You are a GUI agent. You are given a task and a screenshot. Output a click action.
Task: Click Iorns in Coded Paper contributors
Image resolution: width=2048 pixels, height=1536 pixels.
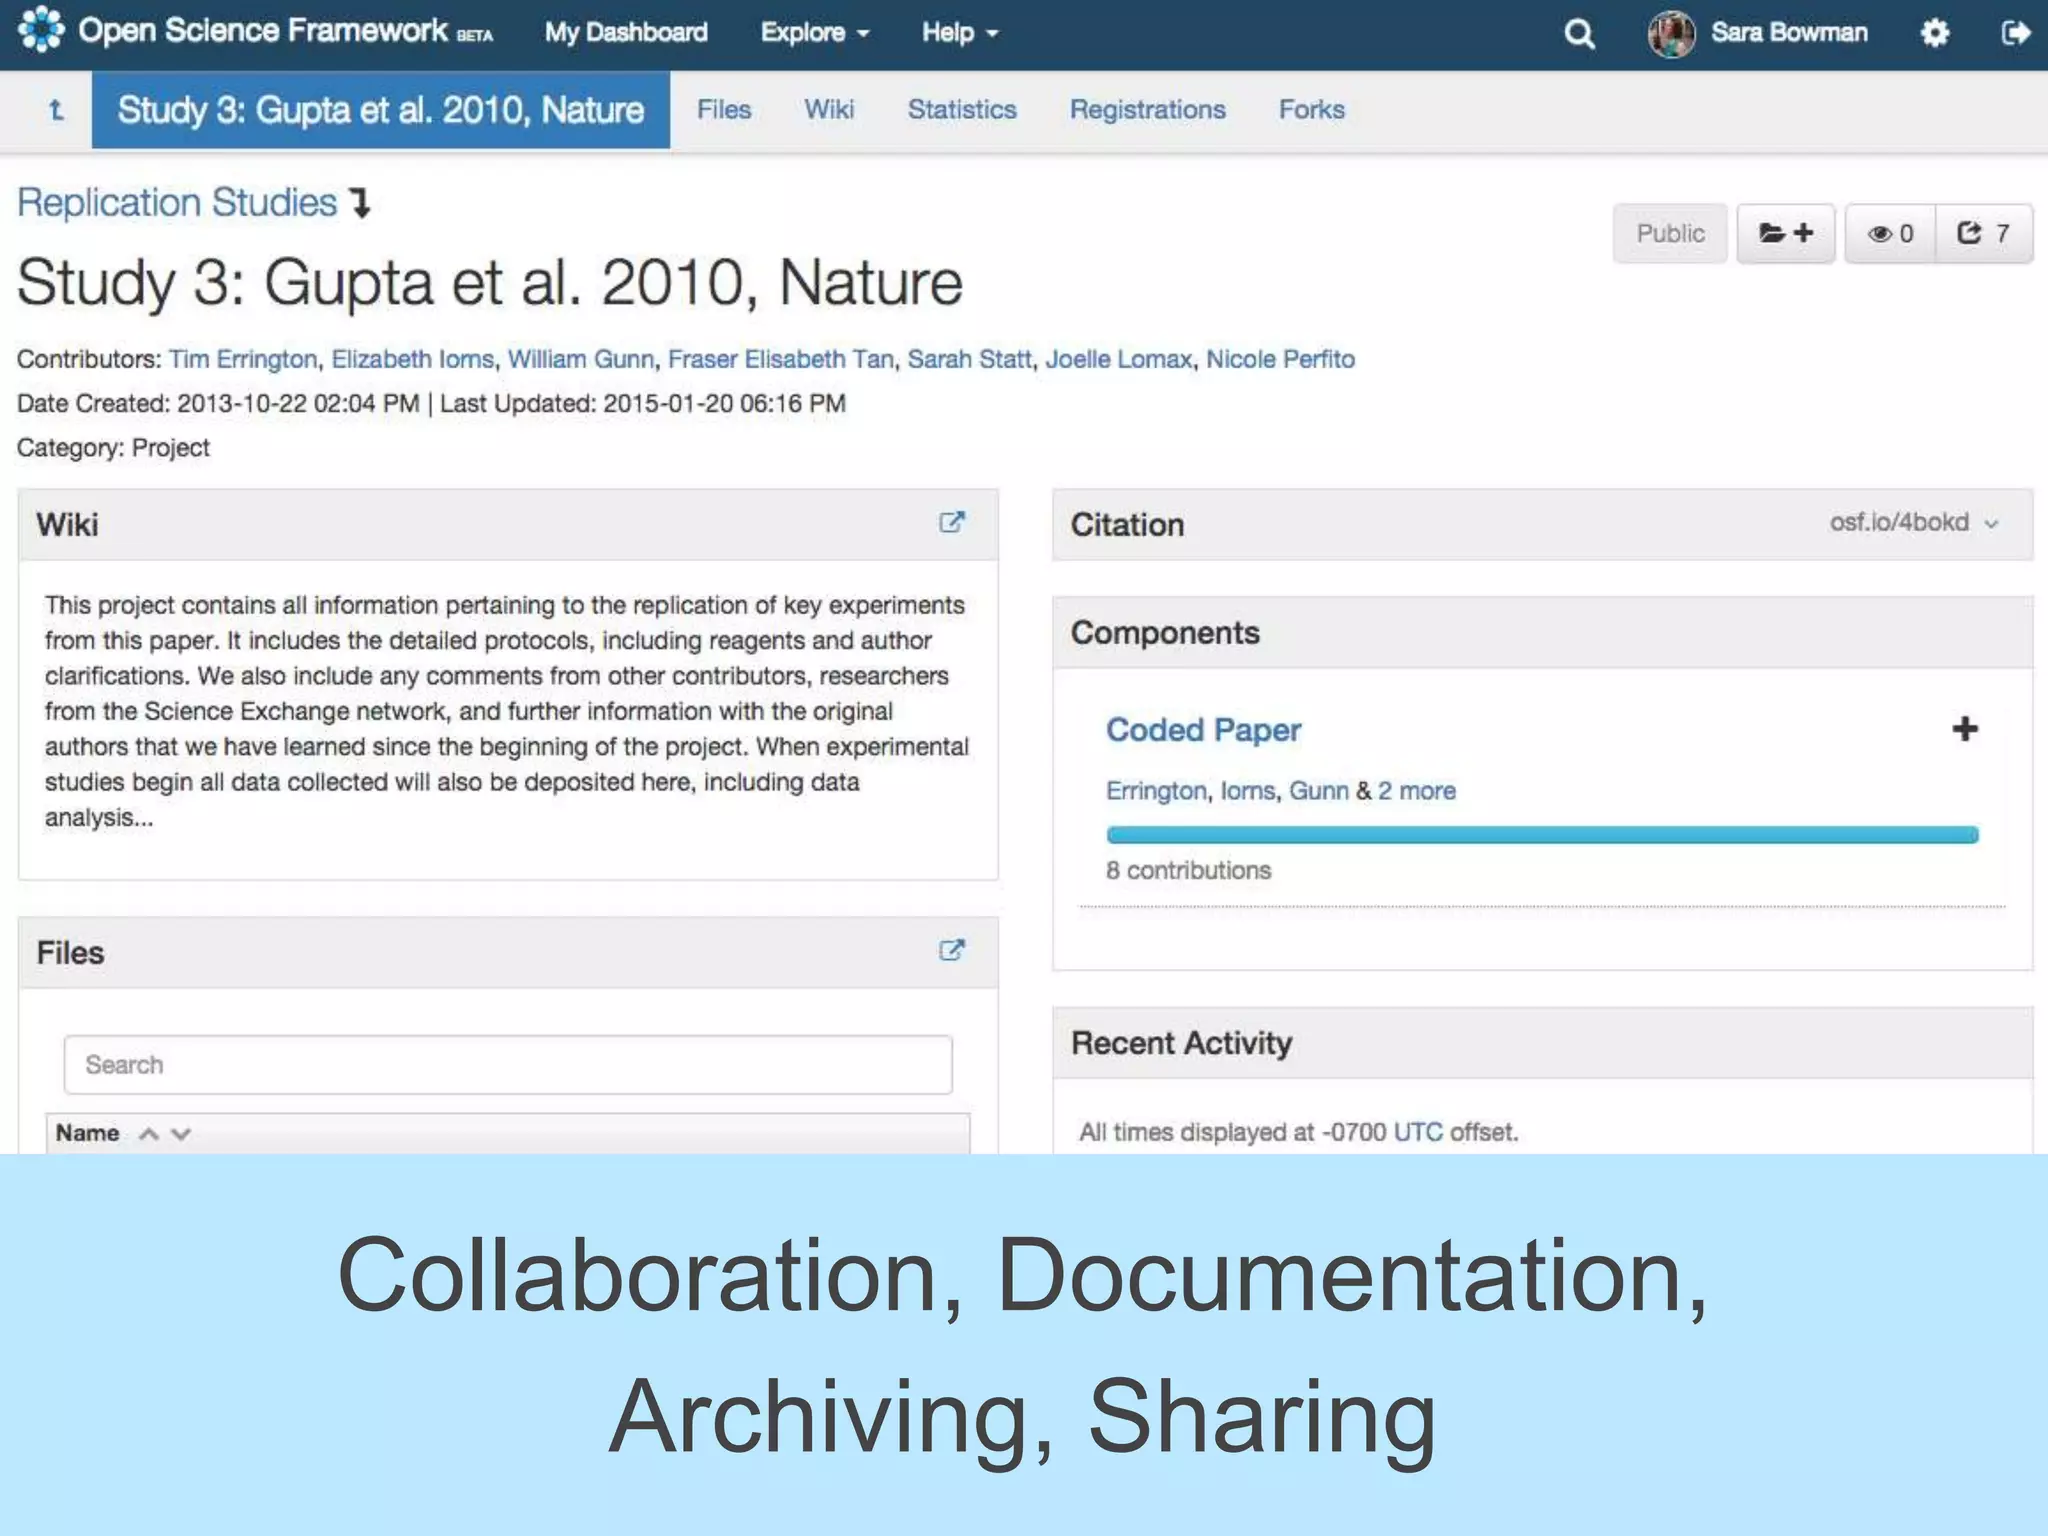tap(1248, 791)
